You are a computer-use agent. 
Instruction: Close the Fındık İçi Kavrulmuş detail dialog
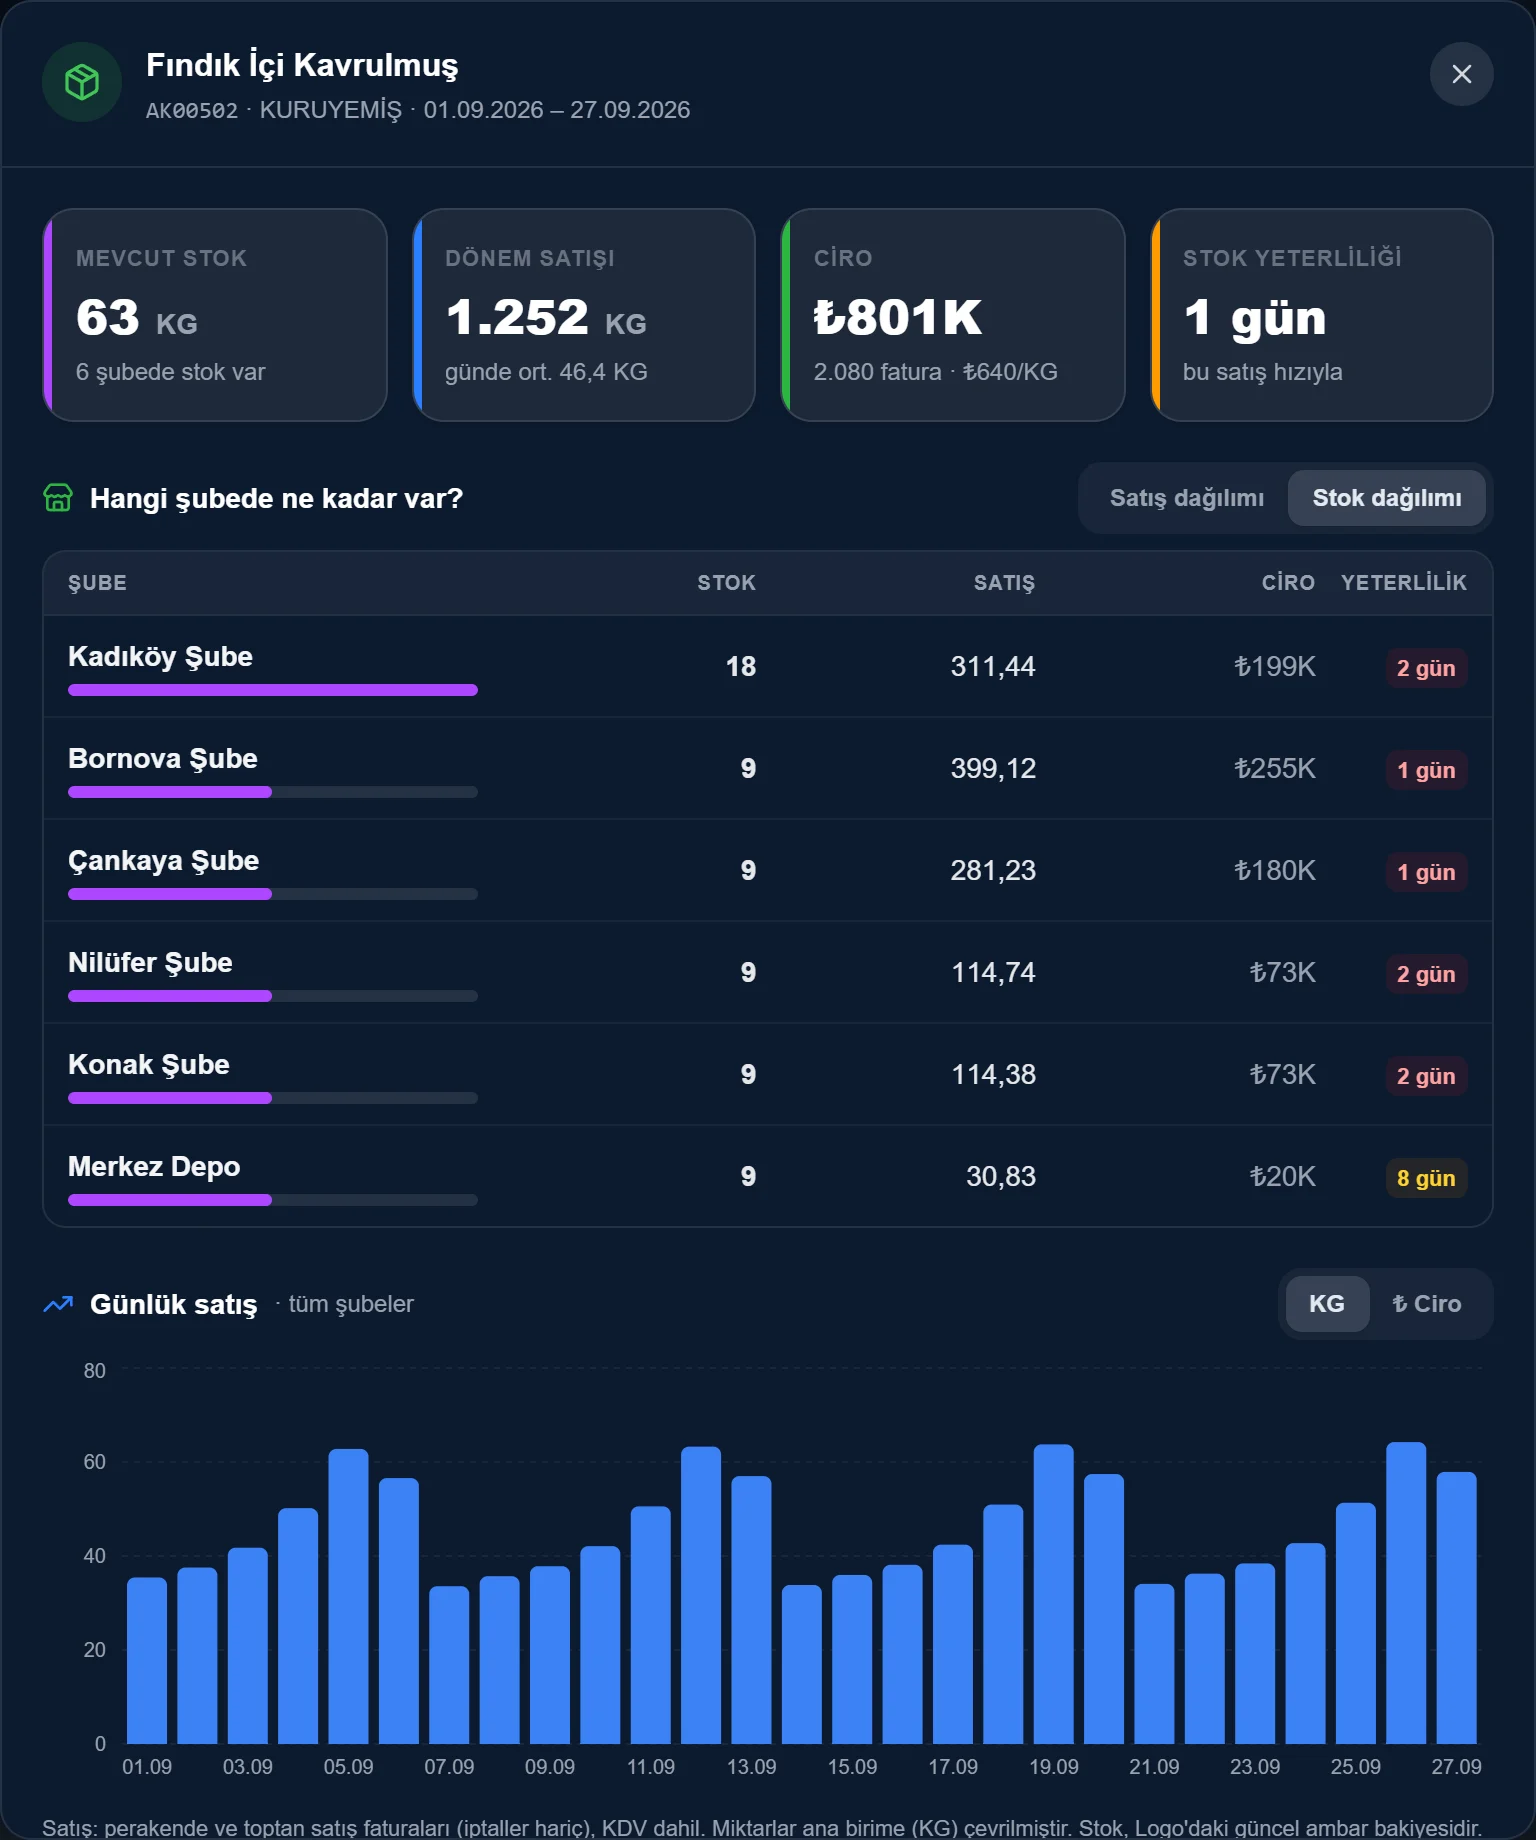[x=1461, y=74]
